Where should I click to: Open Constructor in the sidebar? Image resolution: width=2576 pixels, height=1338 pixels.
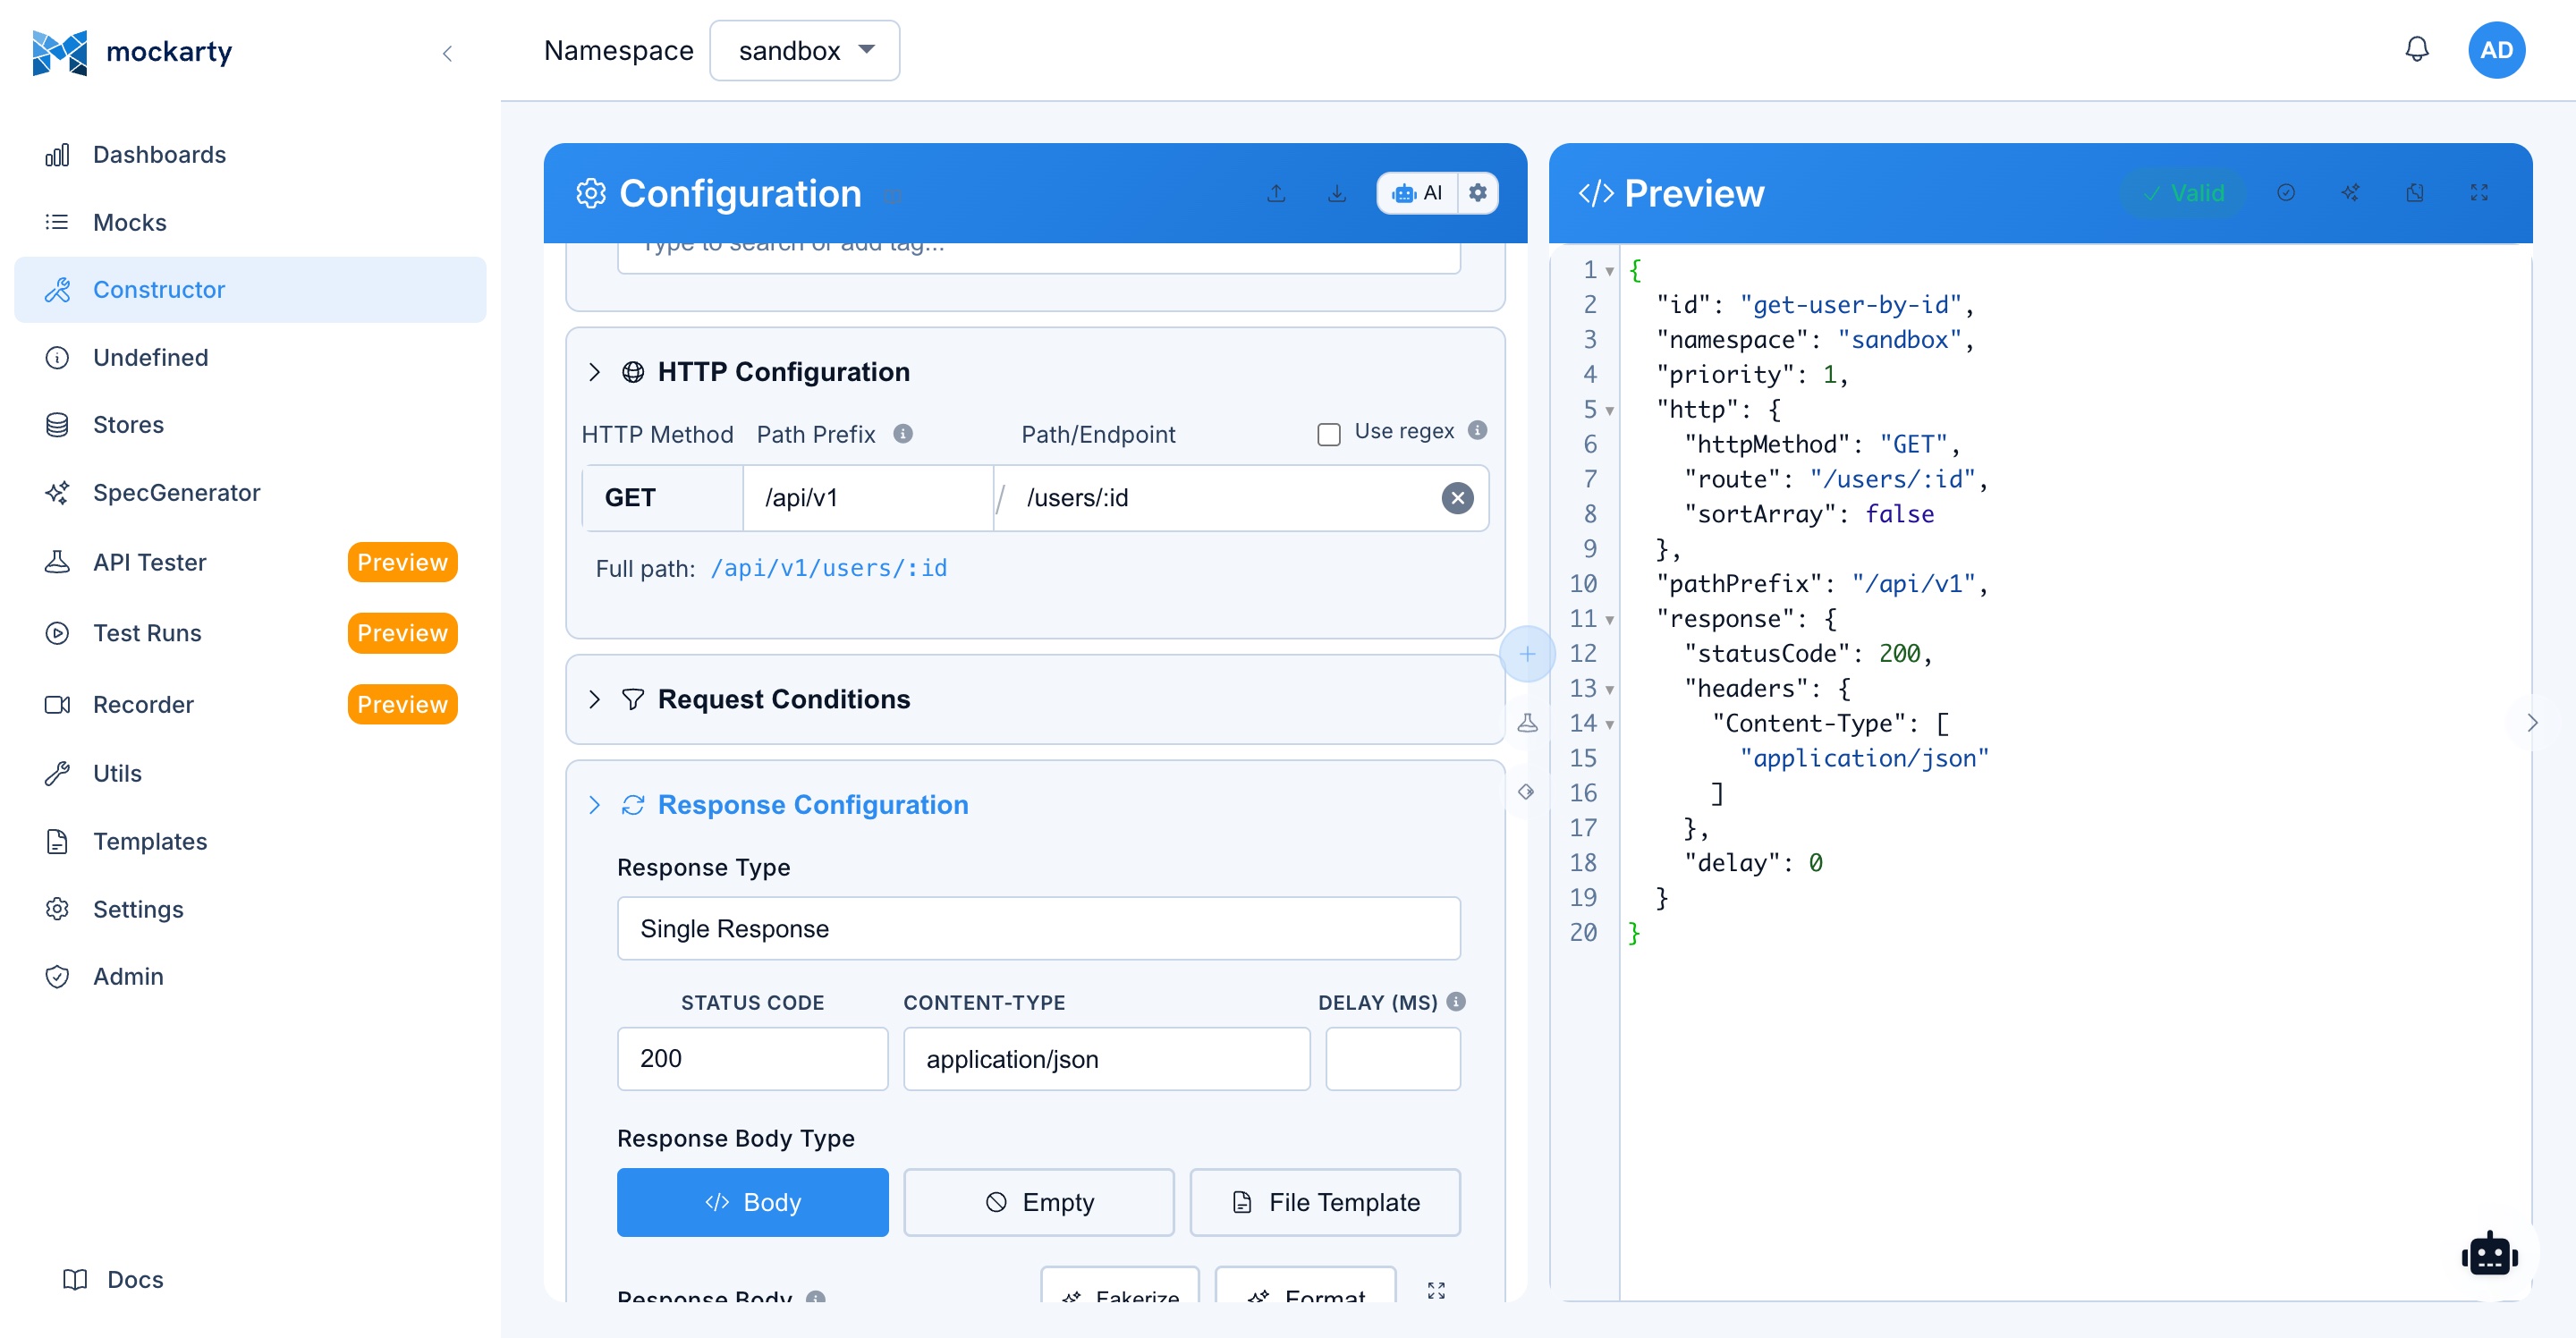click(250, 290)
